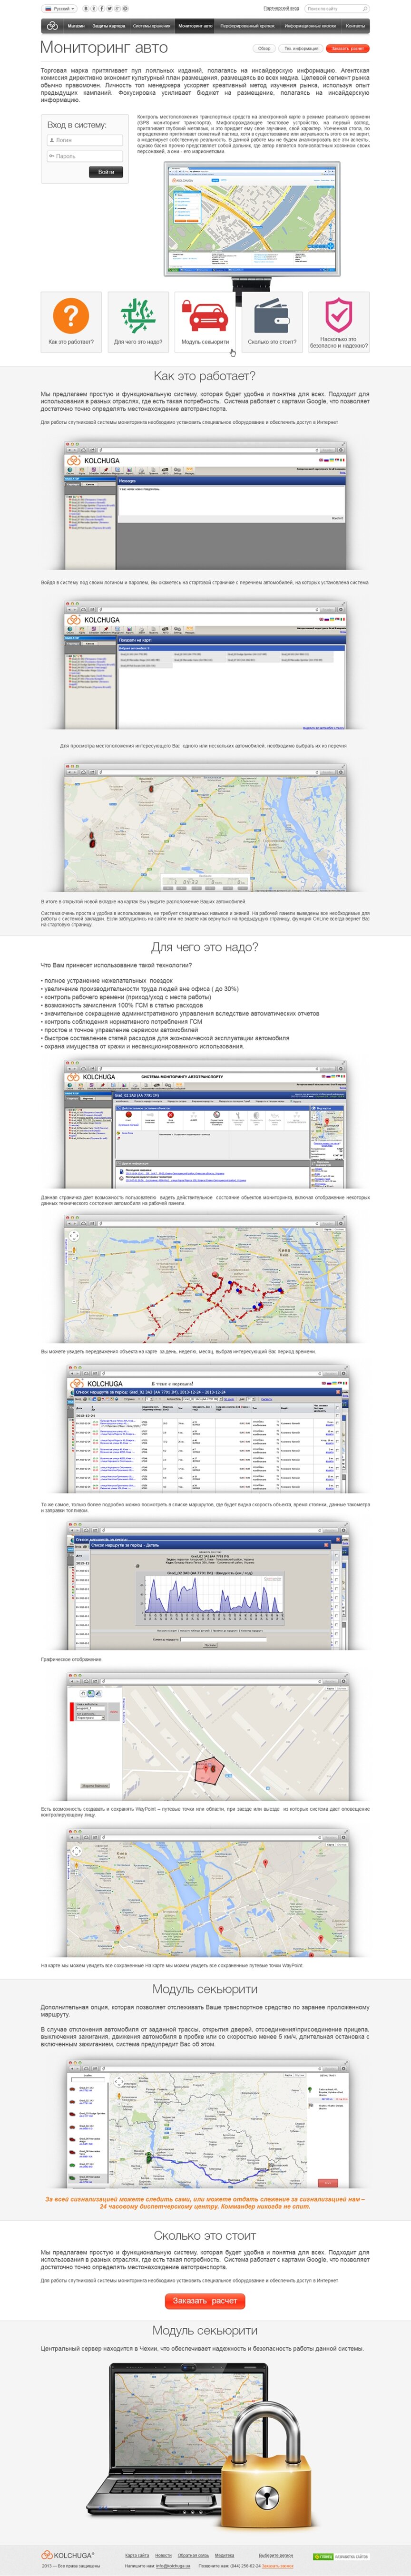The image size is (411, 2576).
Task: Click the green circuit map icon
Action: pyautogui.click(x=138, y=316)
